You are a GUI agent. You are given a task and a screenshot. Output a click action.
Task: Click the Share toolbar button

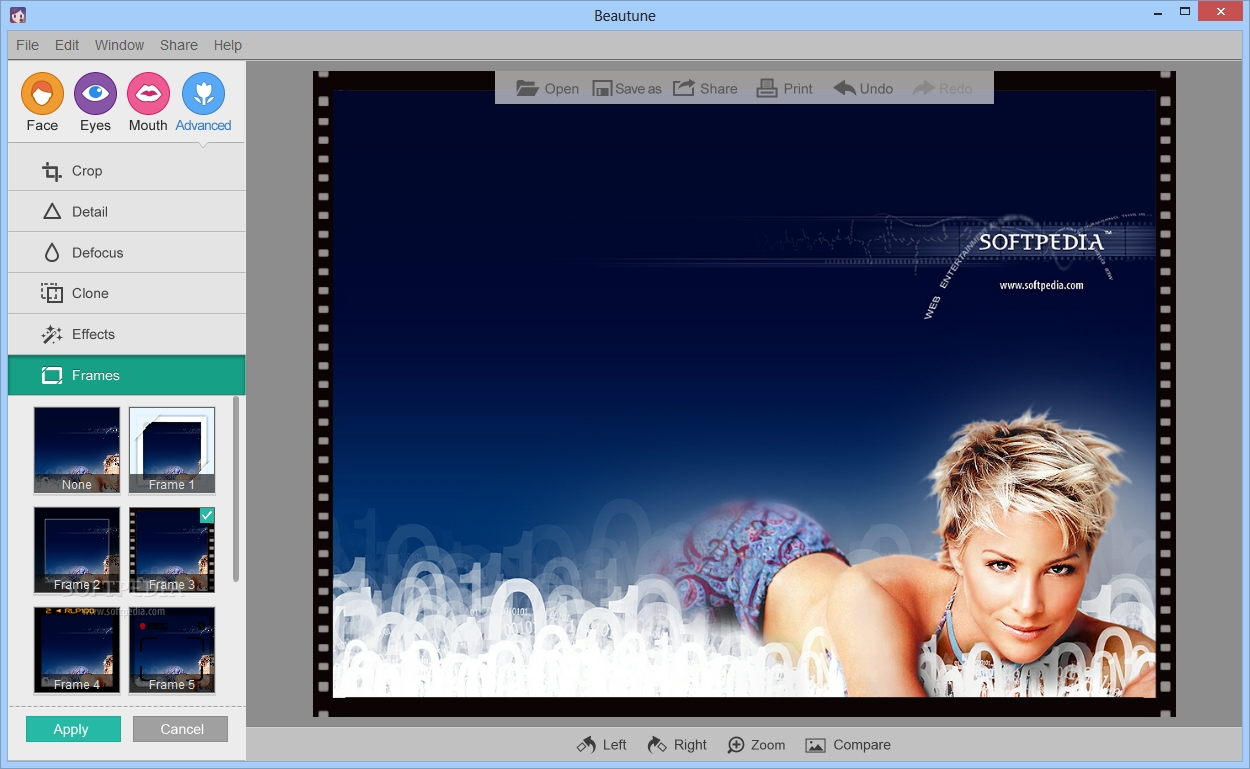[x=705, y=88]
